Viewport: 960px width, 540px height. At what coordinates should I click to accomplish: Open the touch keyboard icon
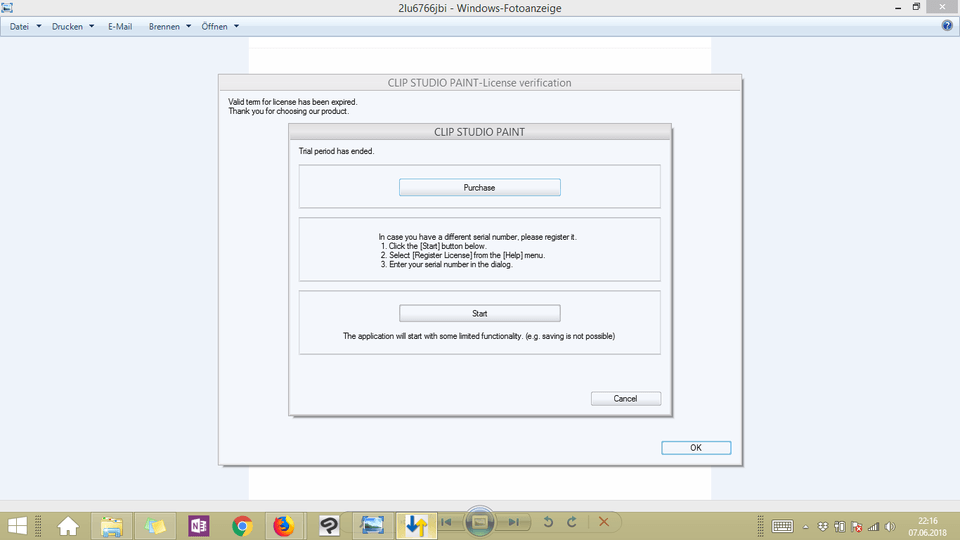tap(782, 526)
